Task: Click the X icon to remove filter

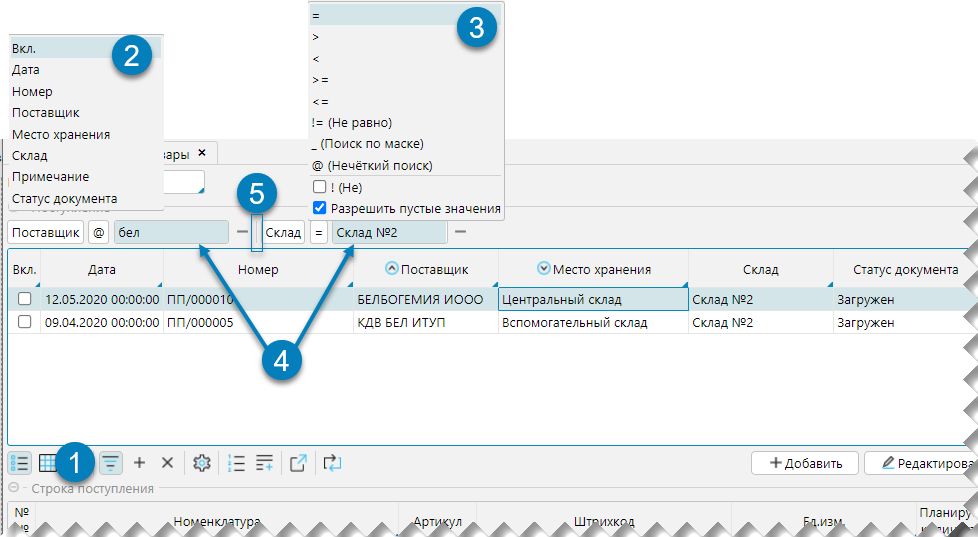Action: [167, 463]
